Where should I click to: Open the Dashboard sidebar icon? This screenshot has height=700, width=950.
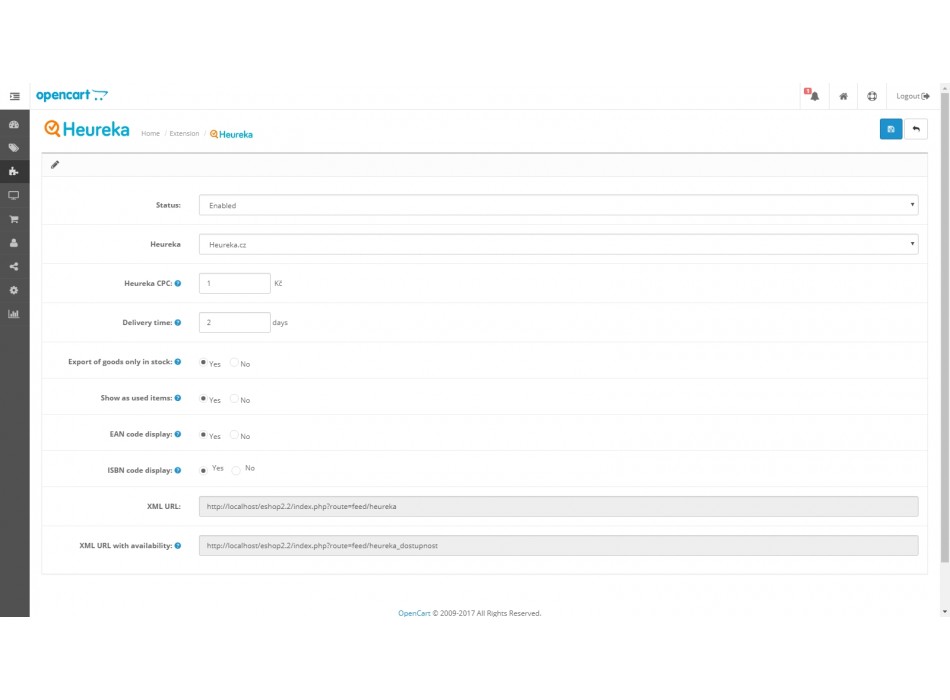point(14,124)
